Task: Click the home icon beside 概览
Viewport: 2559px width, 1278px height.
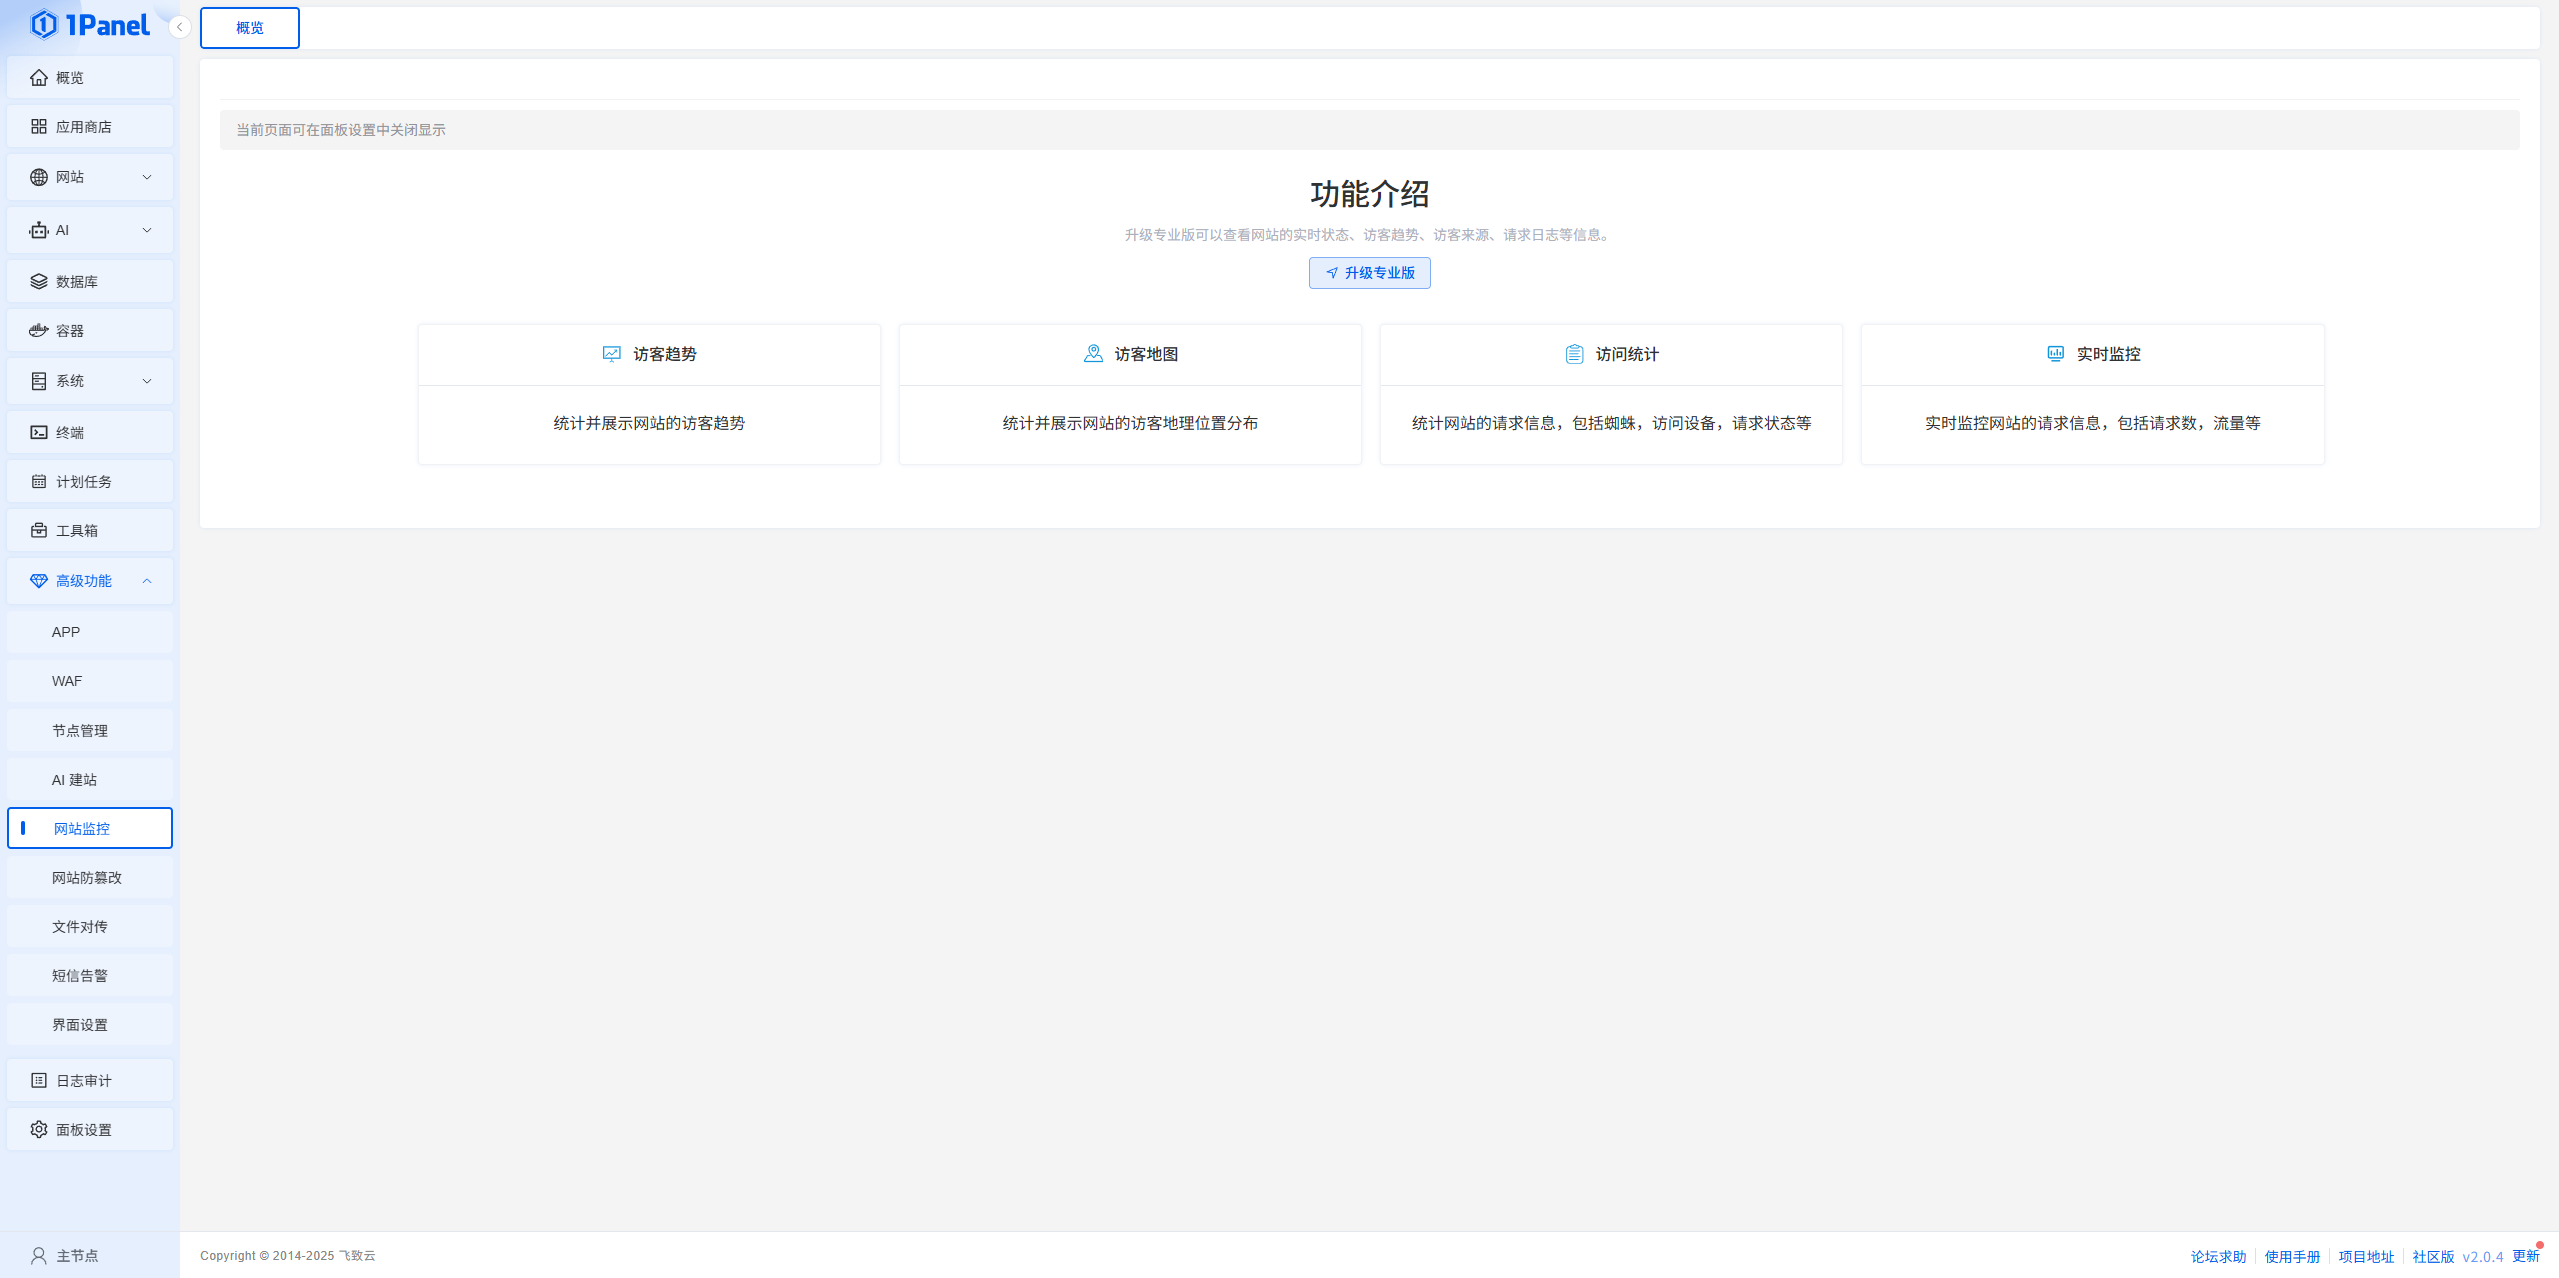Action: click(39, 78)
